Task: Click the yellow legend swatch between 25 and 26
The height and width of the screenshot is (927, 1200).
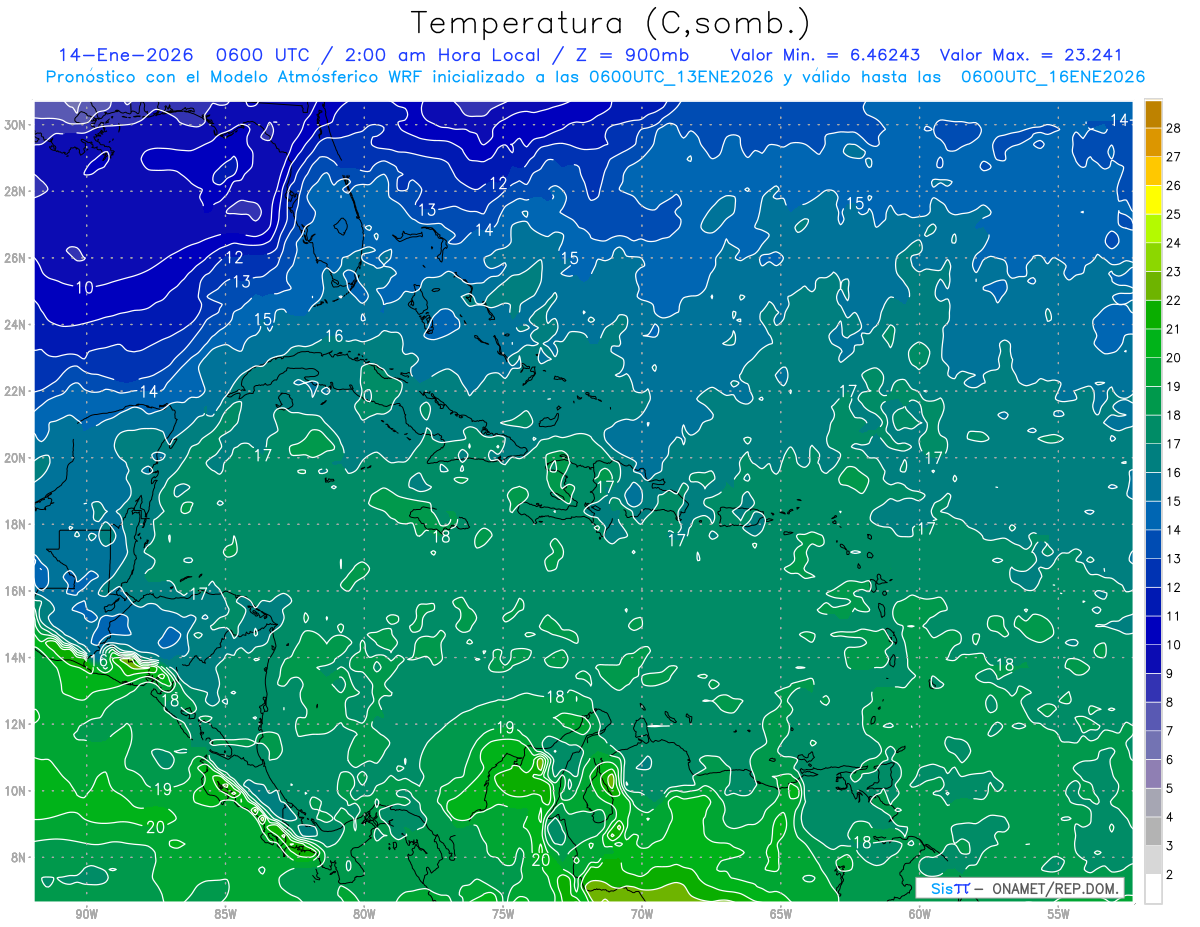Action: click(1153, 199)
